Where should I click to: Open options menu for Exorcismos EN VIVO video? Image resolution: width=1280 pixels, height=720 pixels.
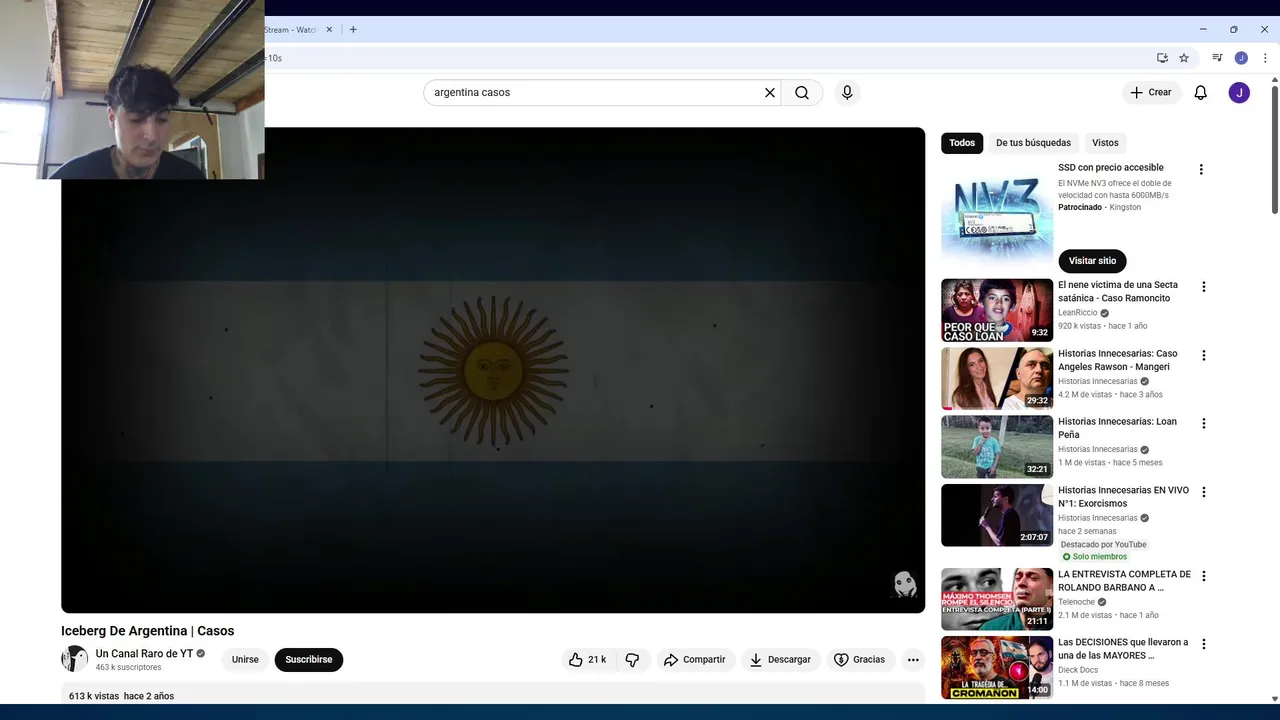[1204, 492]
